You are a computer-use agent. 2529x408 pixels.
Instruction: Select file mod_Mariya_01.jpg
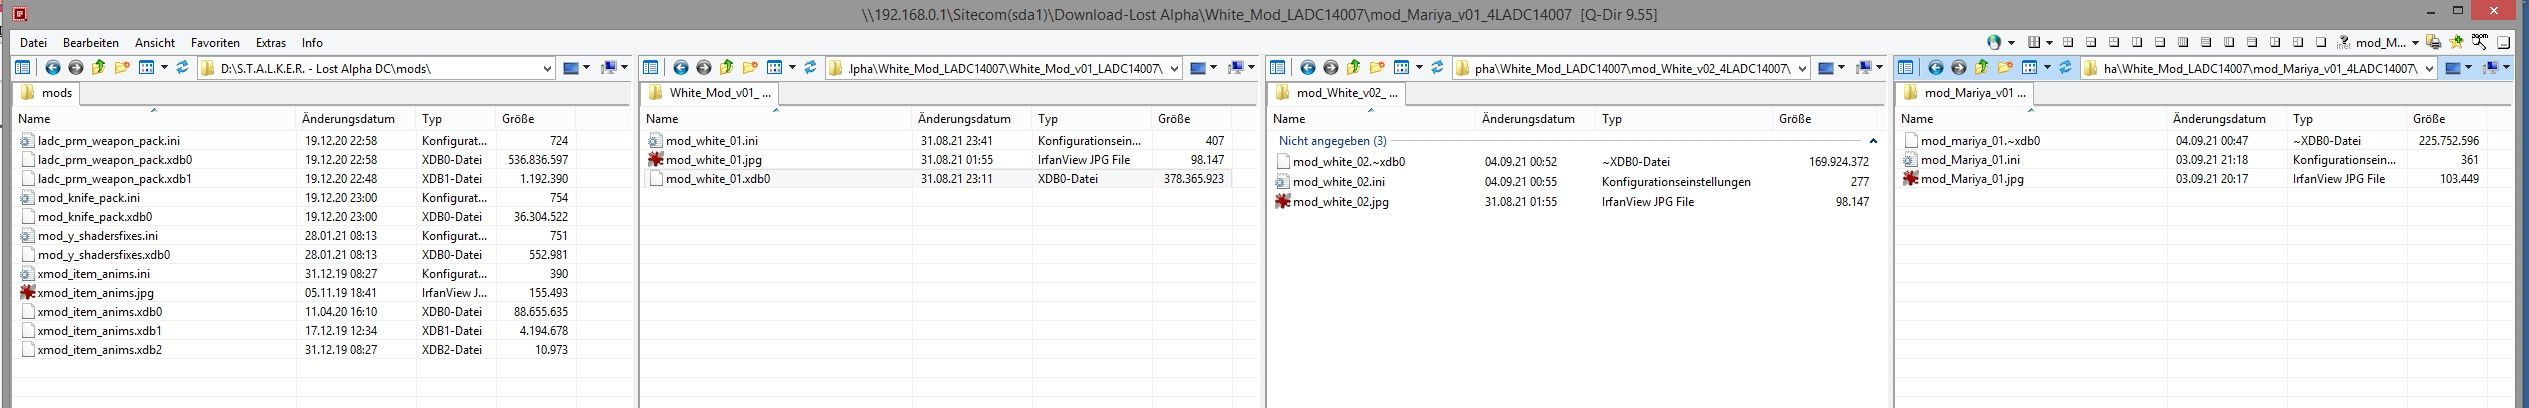point(1972,179)
